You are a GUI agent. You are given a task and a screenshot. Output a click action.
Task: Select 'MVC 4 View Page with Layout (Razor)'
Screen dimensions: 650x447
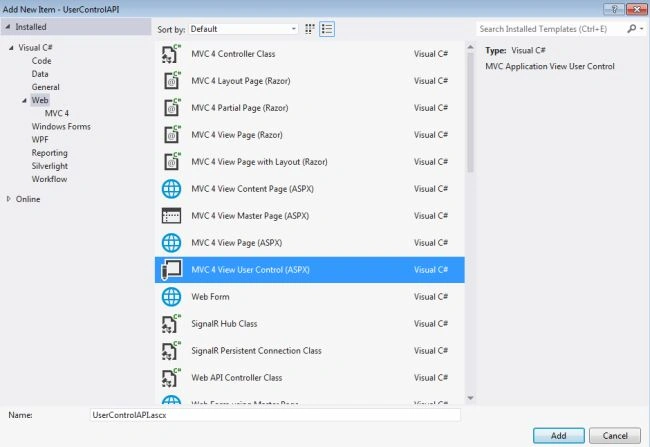(259, 162)
